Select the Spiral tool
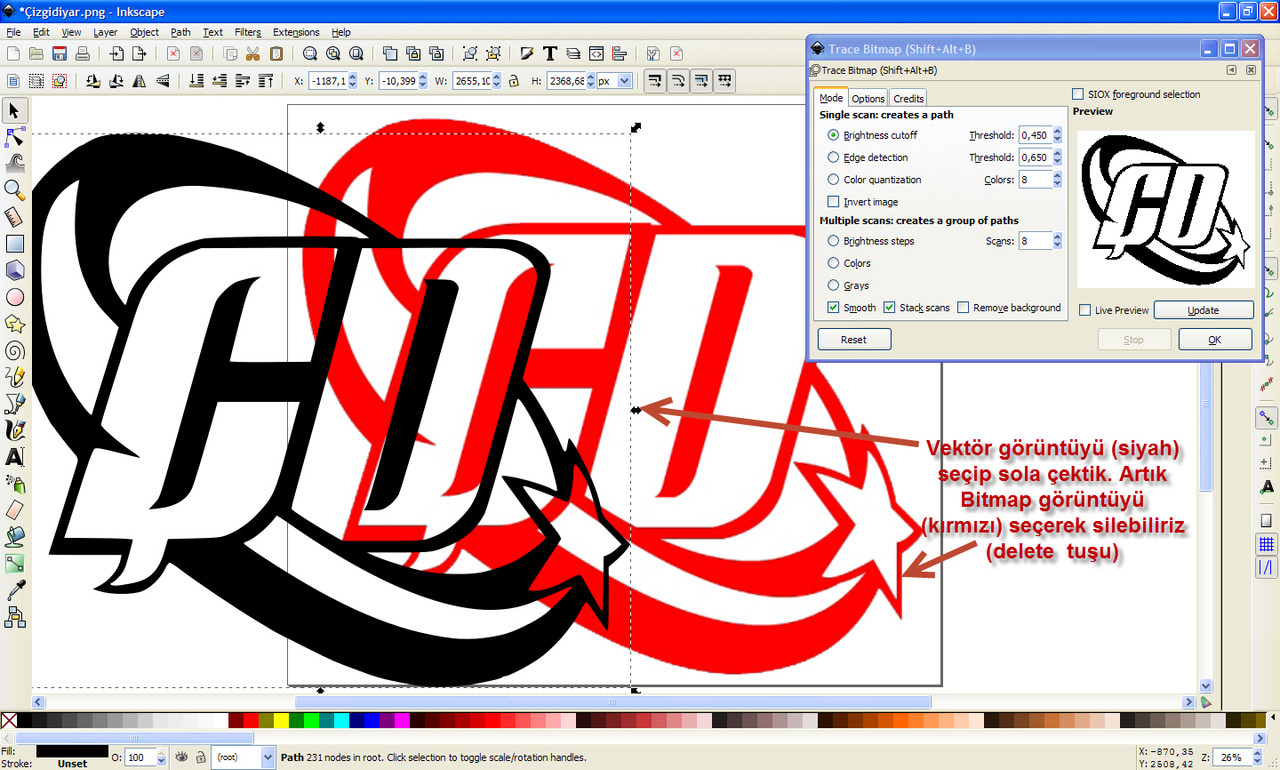1280x770 pixels. [15, 350]
